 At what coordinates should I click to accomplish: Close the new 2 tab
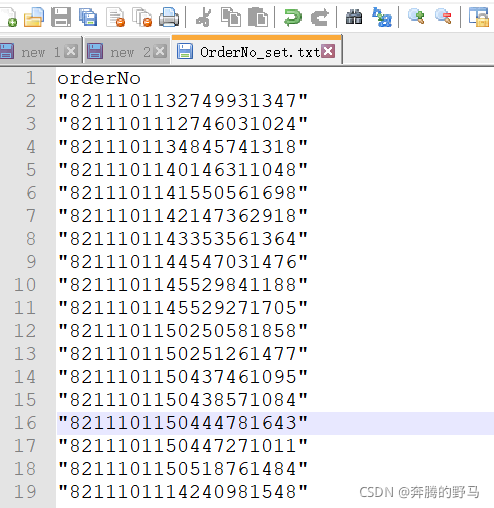(160, 51)
